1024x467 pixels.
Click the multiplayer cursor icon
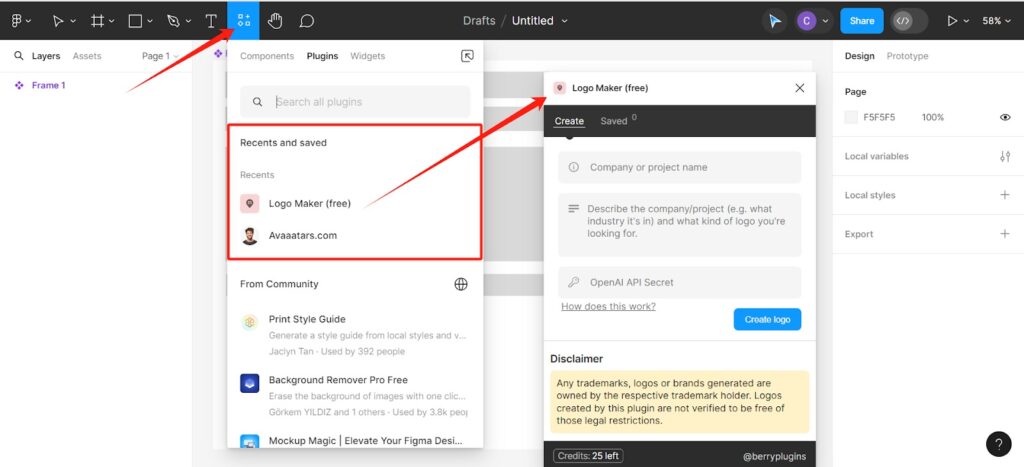pos(775,21)
